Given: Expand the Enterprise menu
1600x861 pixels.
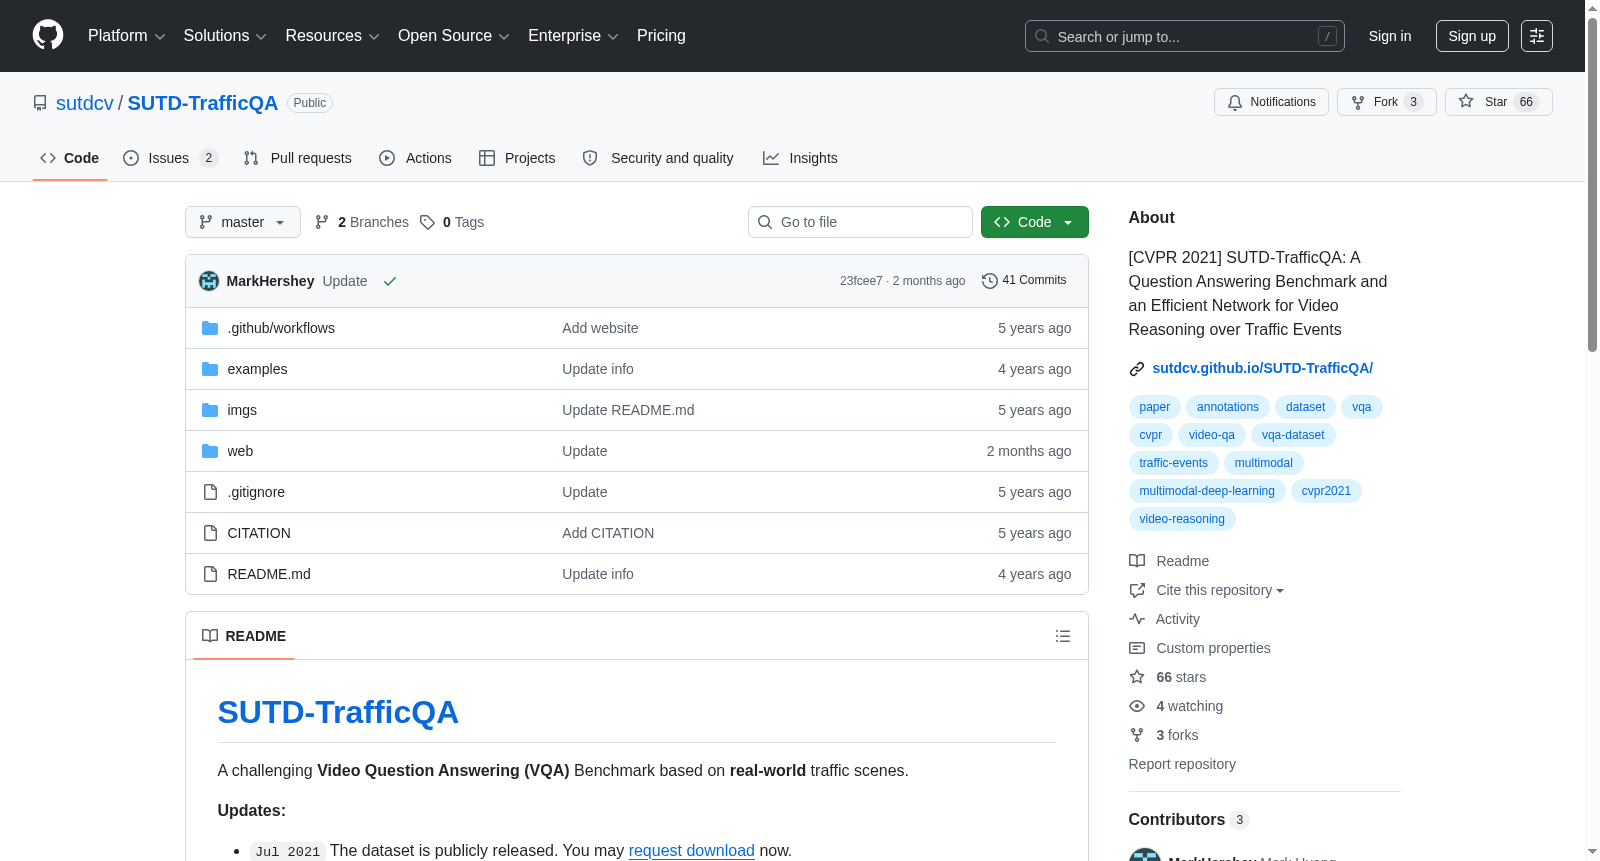Looking at the screenshot, I should click(573, 36).
